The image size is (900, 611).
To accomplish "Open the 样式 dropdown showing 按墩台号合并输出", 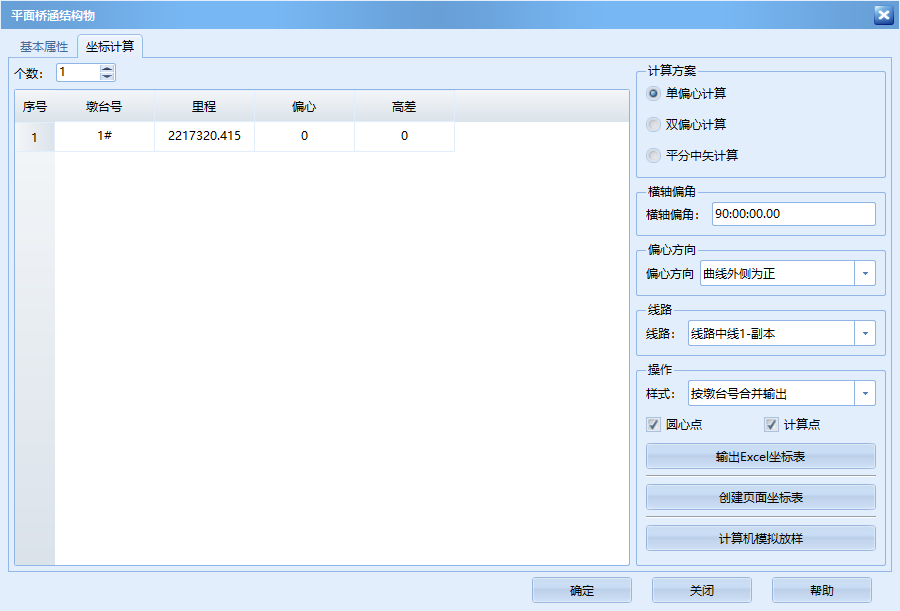I will click(x=864, y=393).
